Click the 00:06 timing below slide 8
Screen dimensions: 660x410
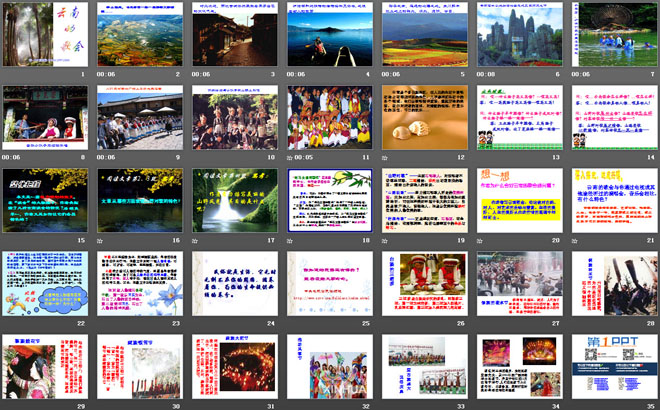pyautogui.click(x=11, y=157)
